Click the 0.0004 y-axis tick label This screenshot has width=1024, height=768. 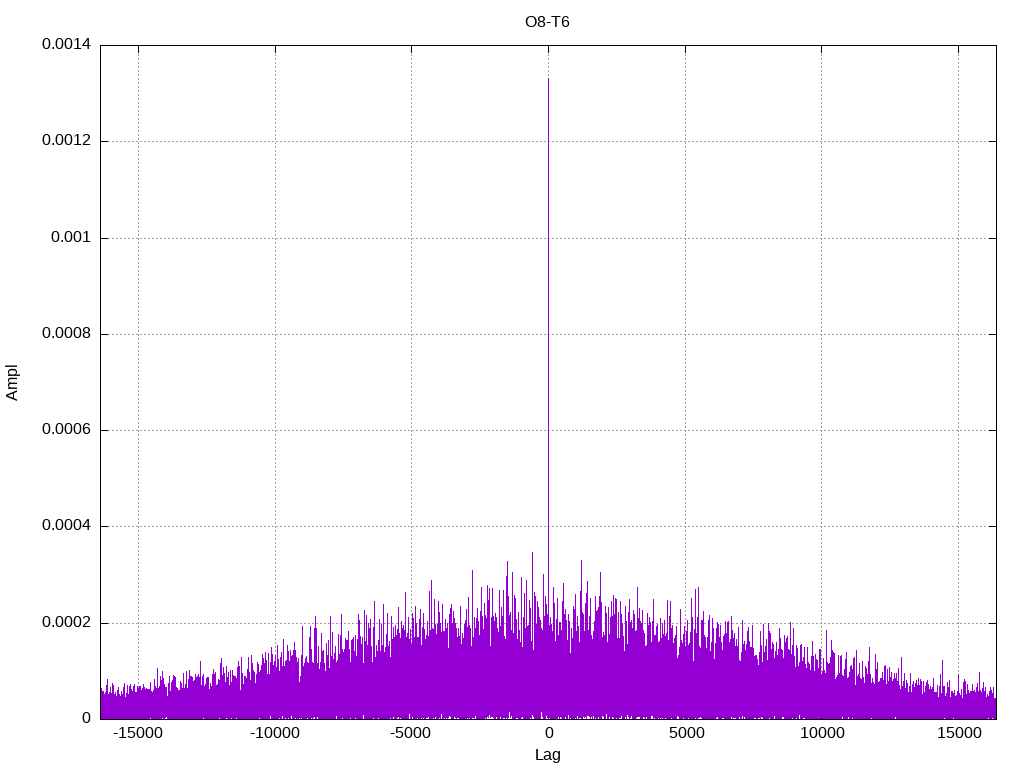pyautogui.click(x=66, y=526)
